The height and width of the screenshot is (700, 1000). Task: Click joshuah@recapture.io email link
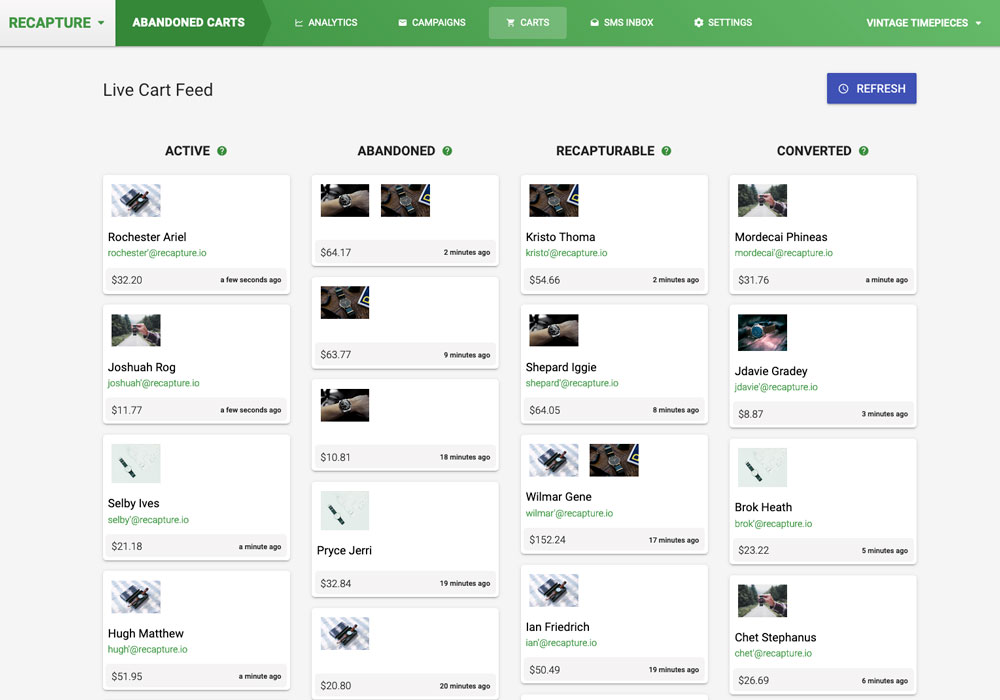point(154,383)
